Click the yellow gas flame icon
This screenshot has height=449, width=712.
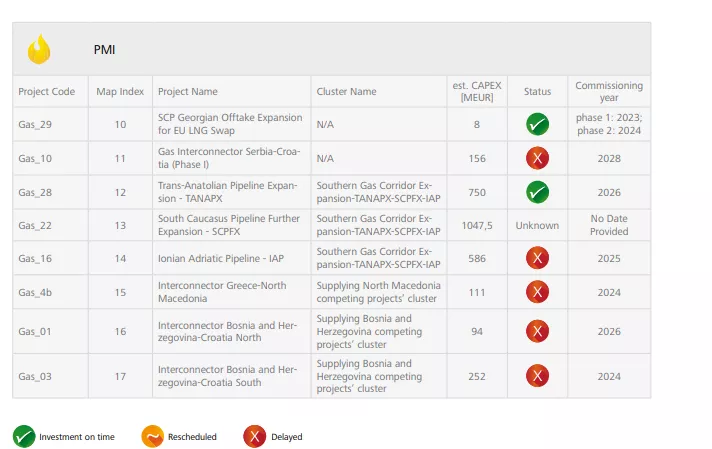coord(39,49)
